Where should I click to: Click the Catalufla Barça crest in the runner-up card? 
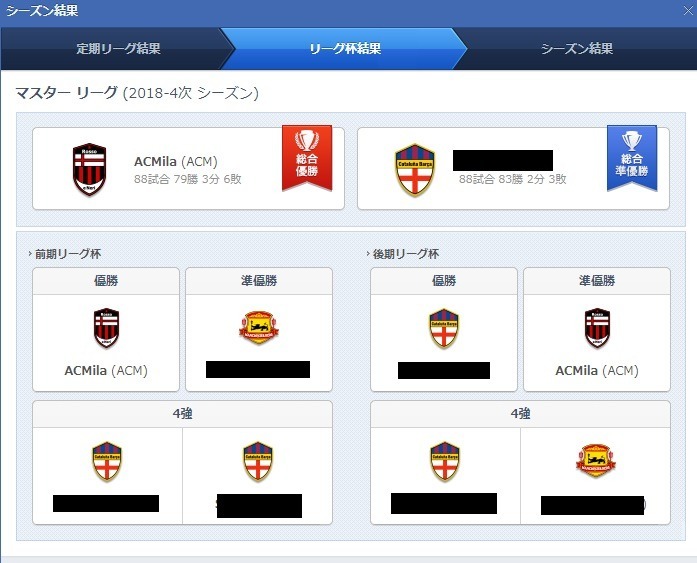coord(415,170)
